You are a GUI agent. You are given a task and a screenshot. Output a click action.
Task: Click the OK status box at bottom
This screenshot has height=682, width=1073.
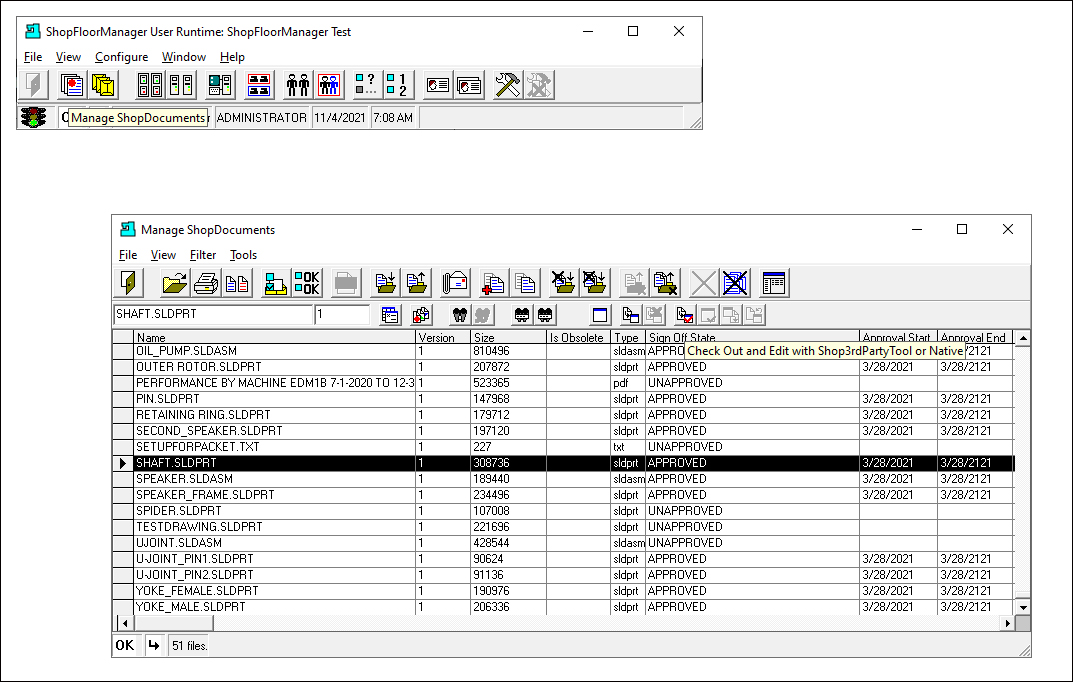125,645
